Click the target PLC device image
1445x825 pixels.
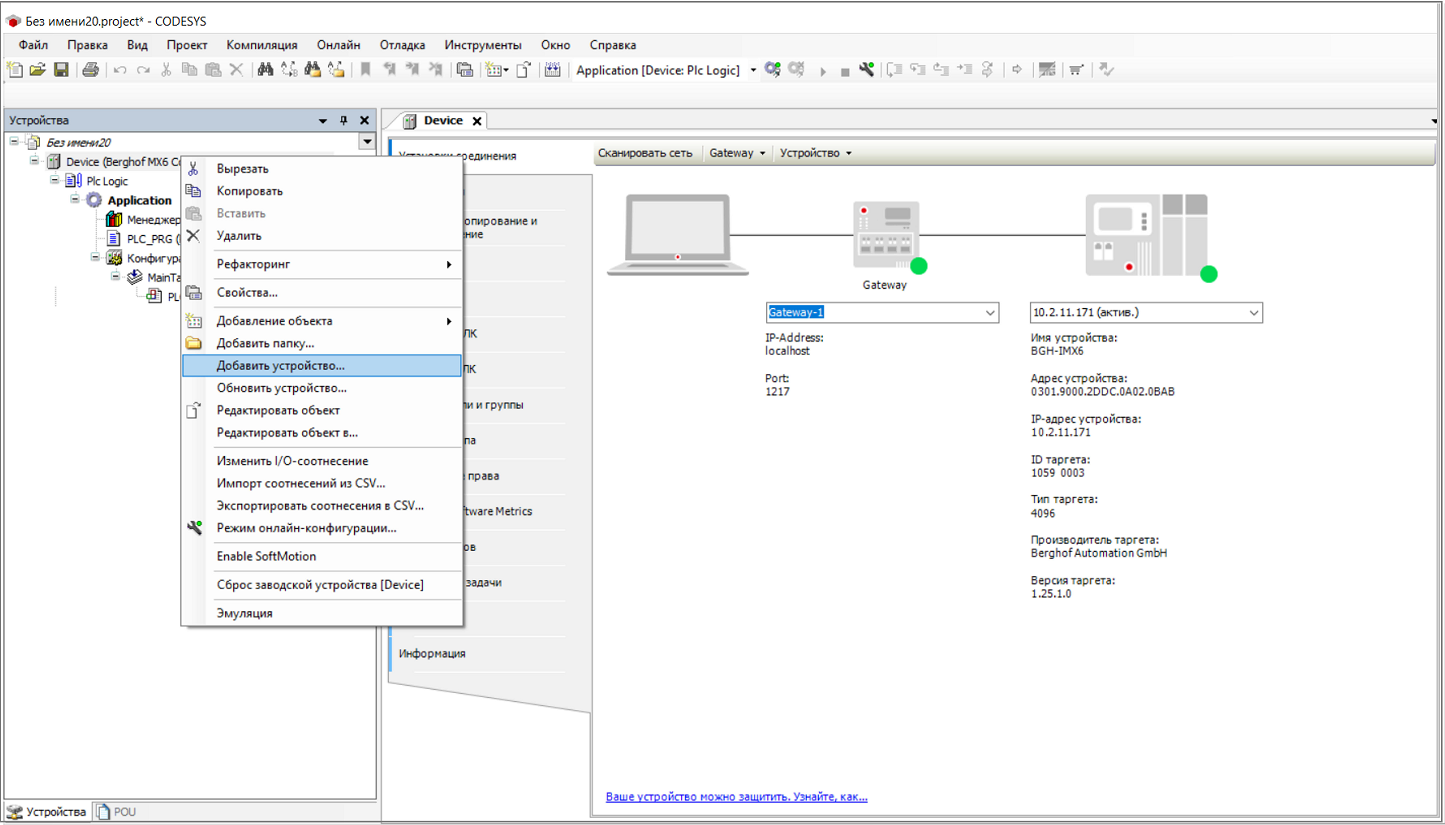[x=1146, y=236]
